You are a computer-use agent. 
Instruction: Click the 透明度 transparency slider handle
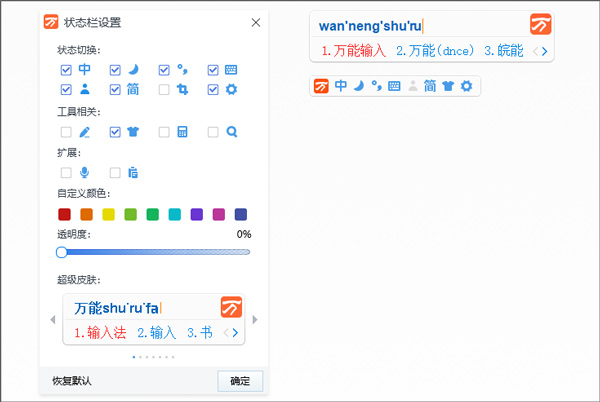tap(62, 252)
